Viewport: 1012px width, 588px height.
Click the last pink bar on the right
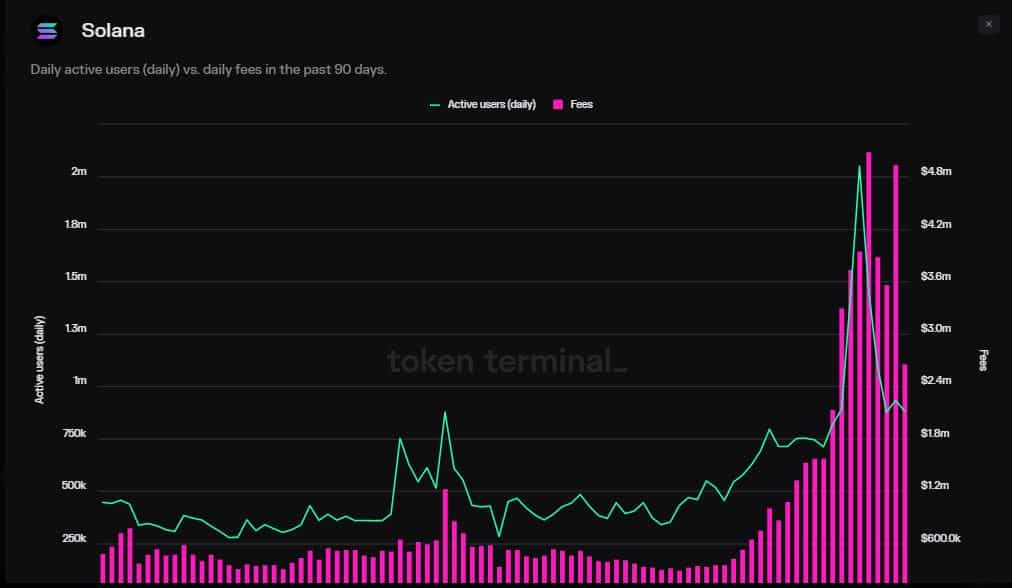905,473
